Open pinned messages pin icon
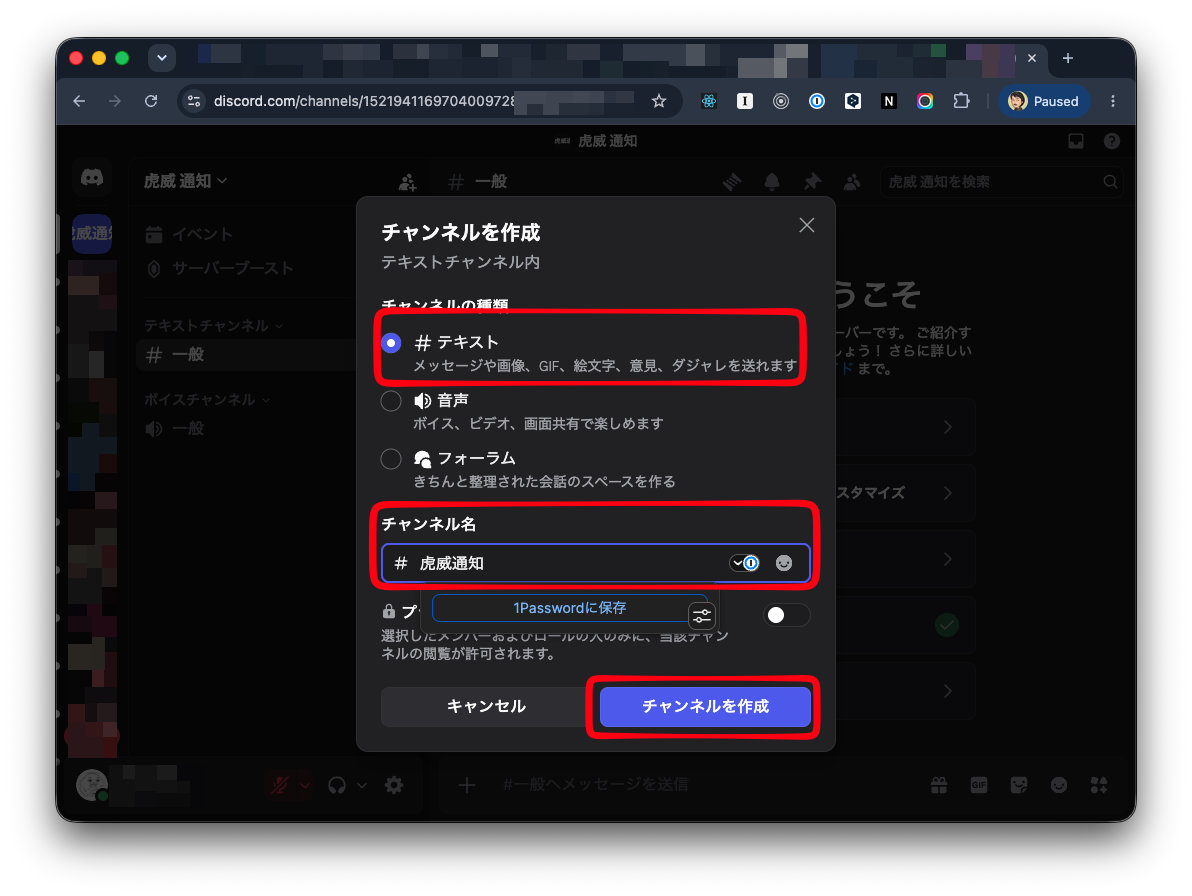Viewport: 1192px width, 896px height. pyautogui.click(x=812, y=182)
